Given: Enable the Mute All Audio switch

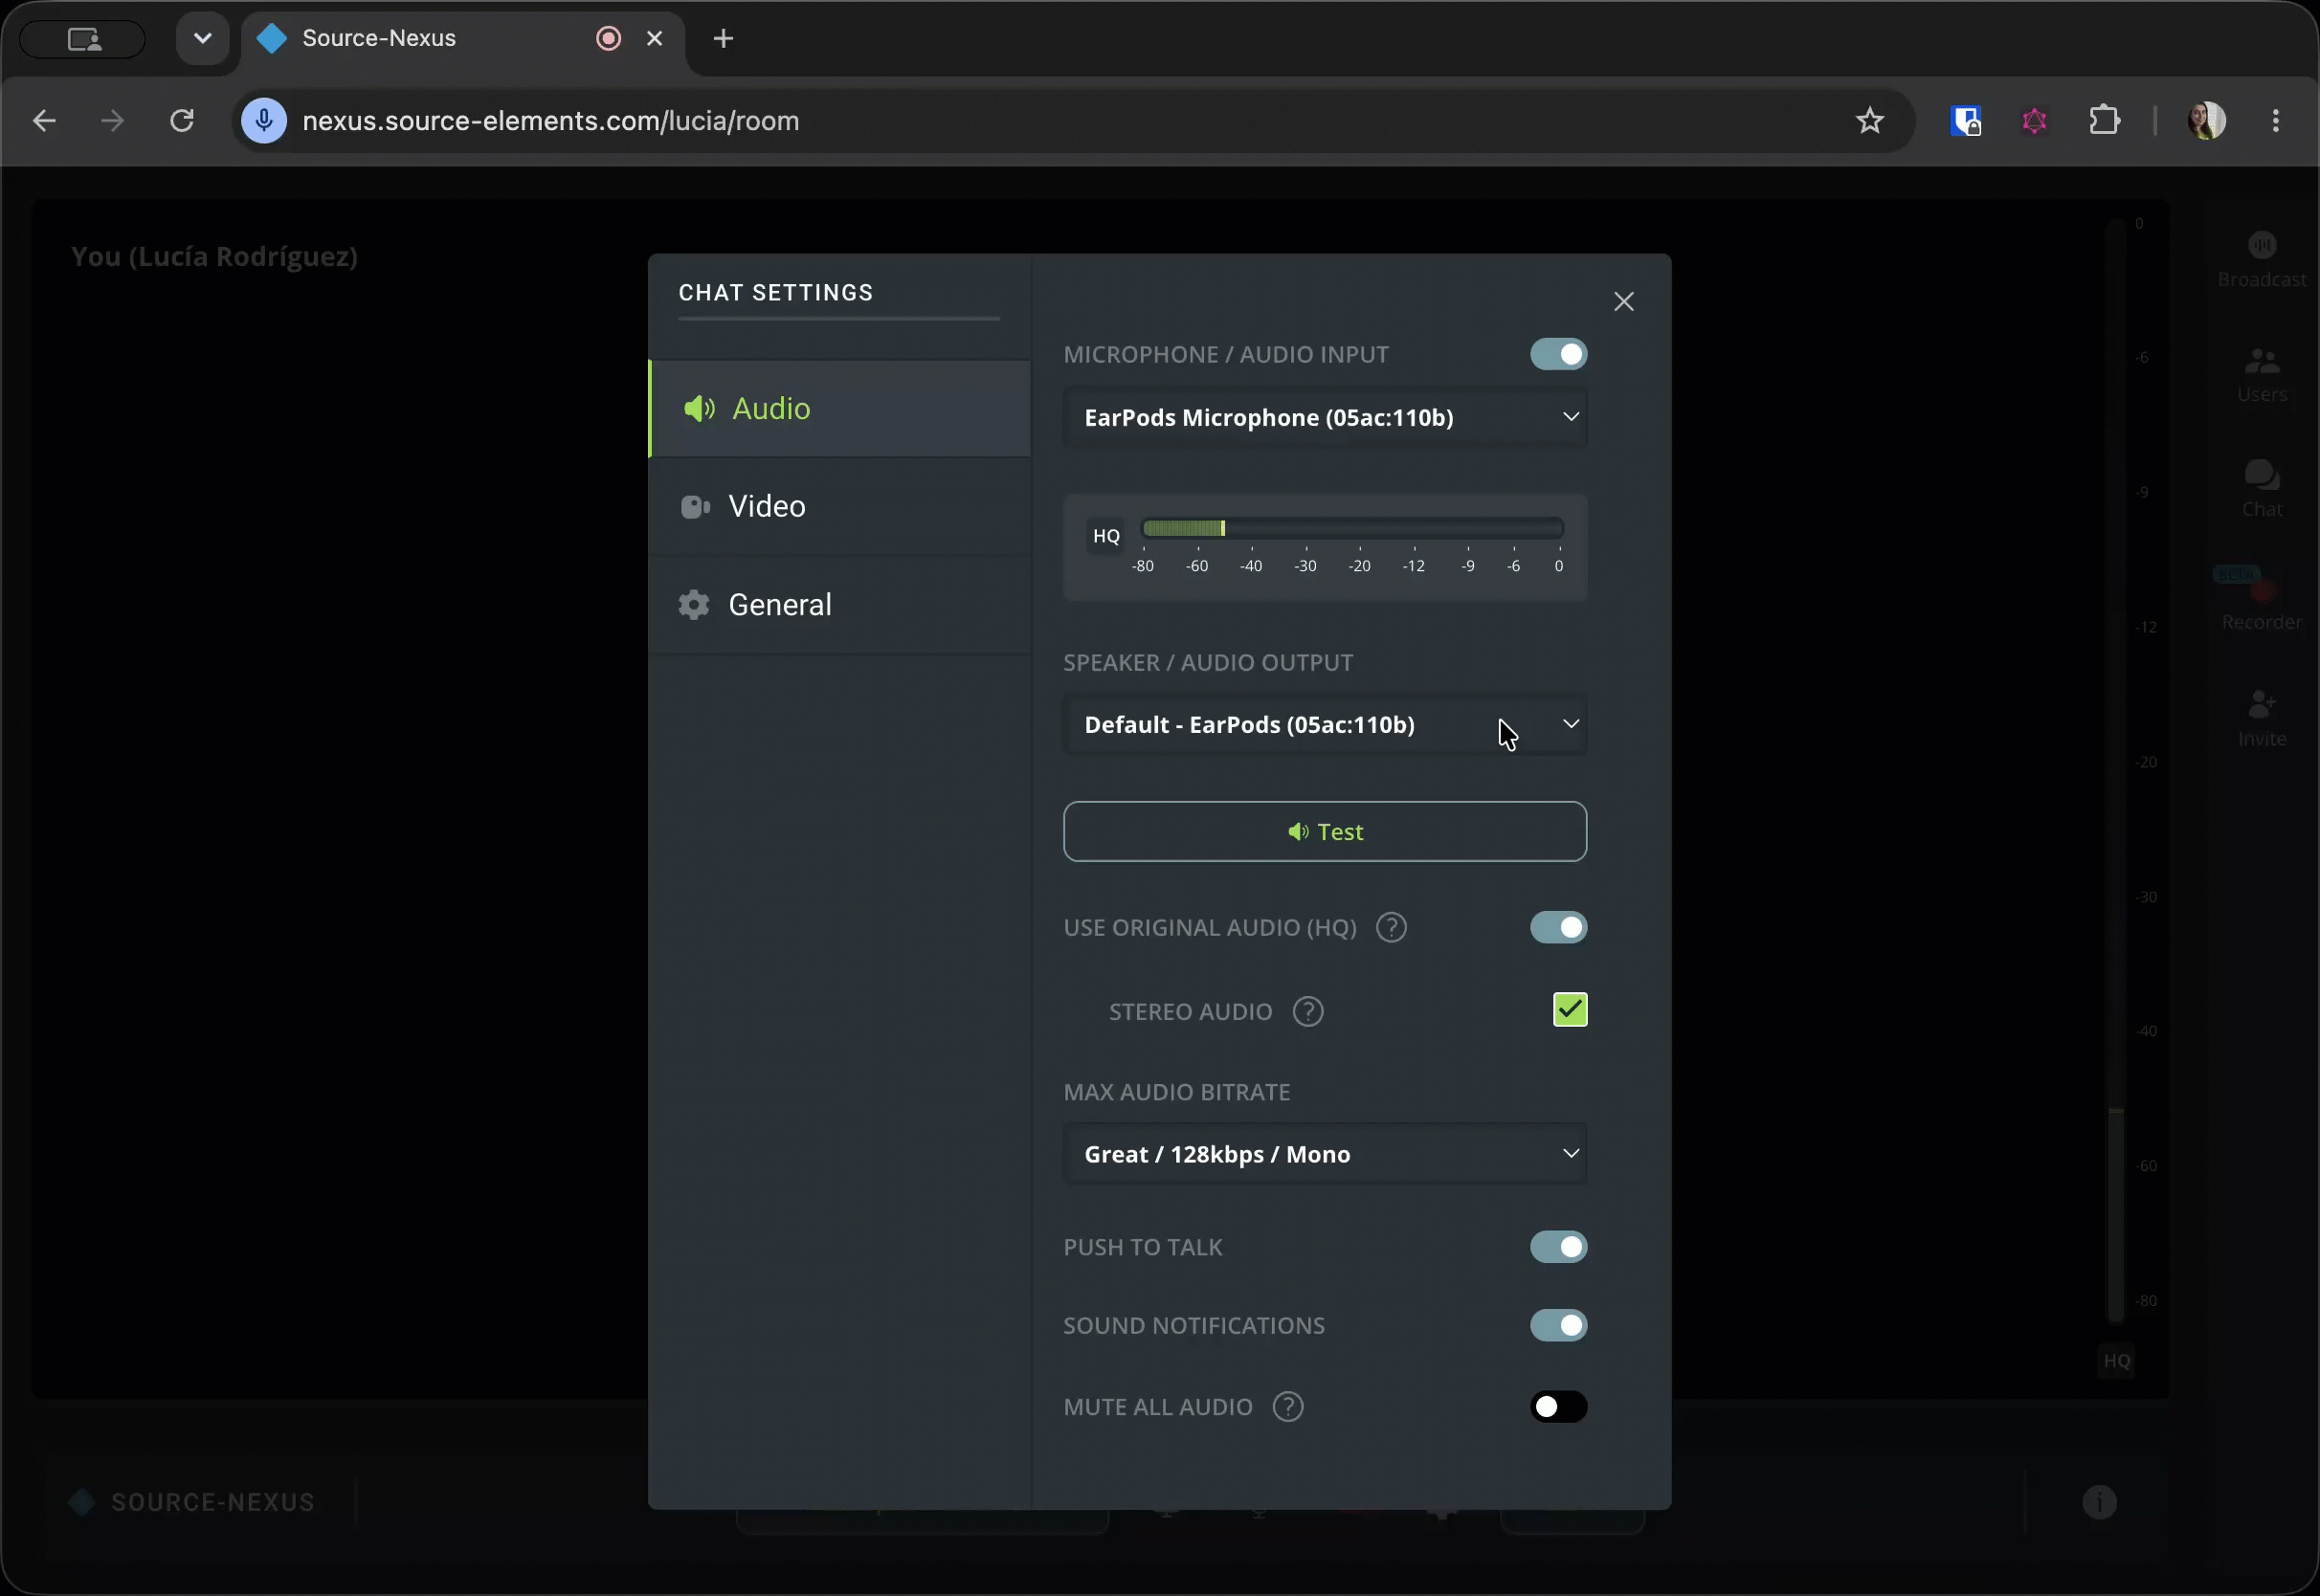Looking at the screenshot, I should 1558,1406.
